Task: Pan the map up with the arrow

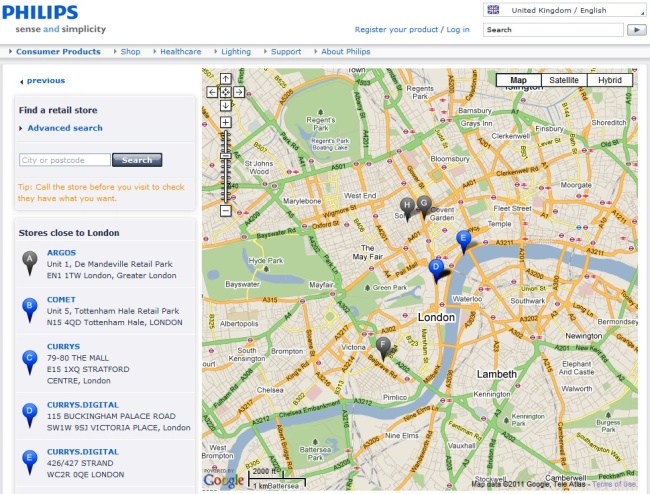Action: coord(226,79)
